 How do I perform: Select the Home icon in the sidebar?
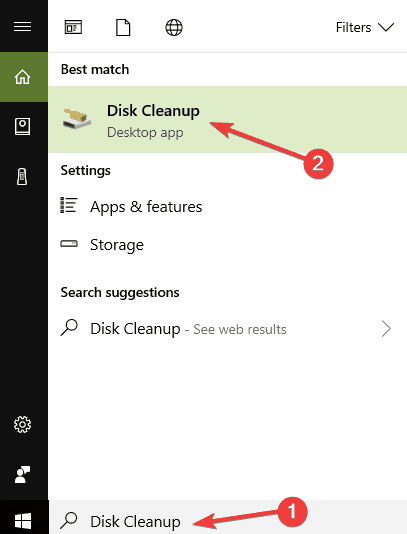pos(22,77)
